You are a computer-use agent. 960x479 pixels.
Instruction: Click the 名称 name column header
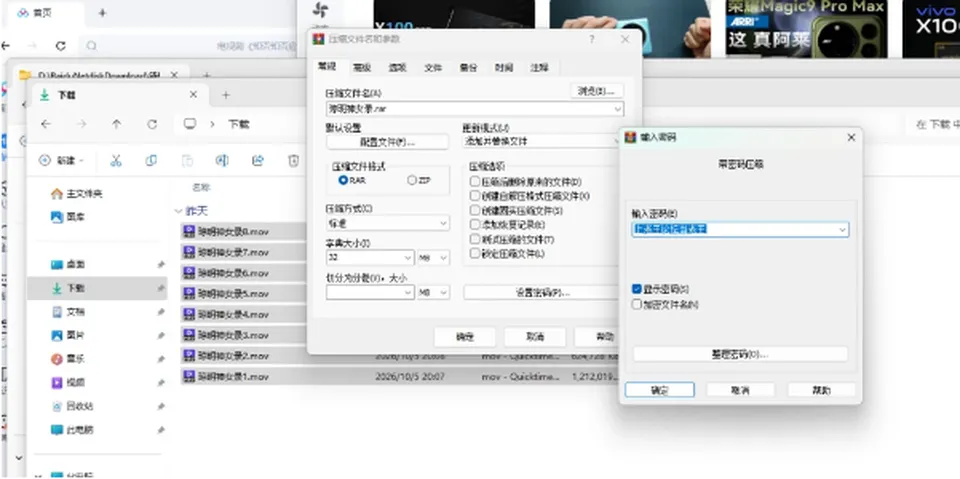201,187
